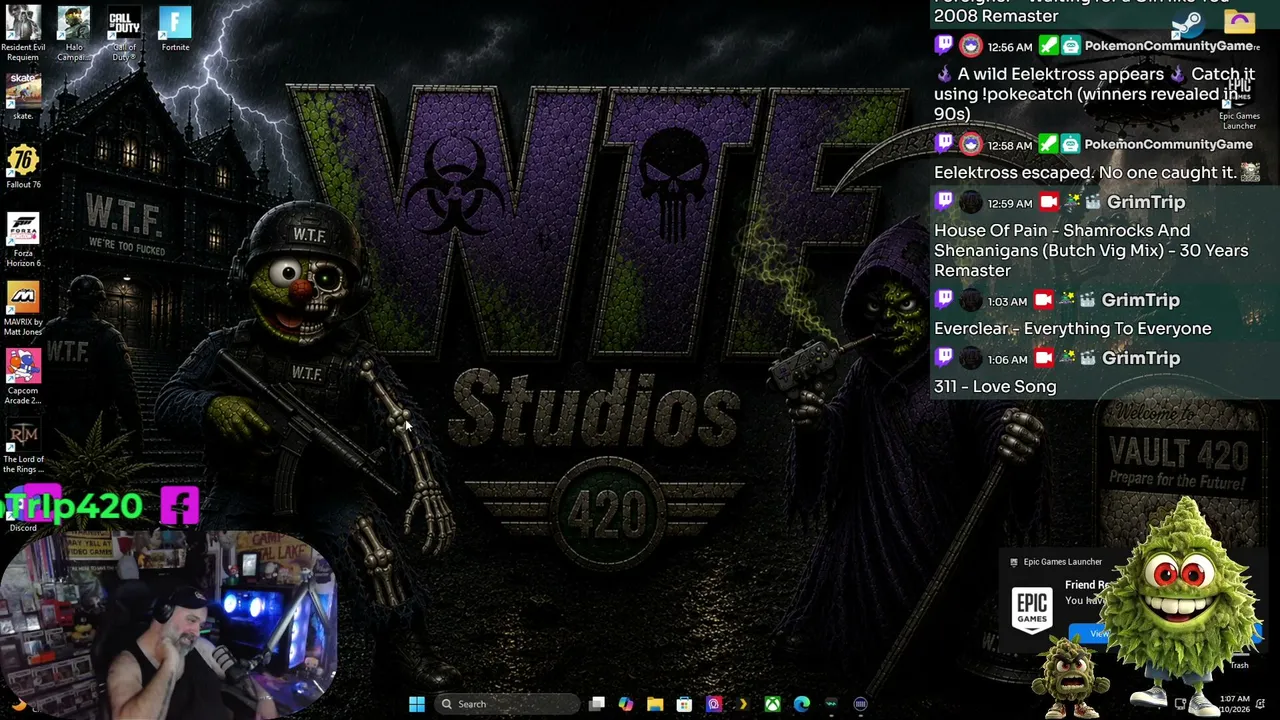Open Task View from the taskbar
1280x720 pixels.
coord(597,704)
